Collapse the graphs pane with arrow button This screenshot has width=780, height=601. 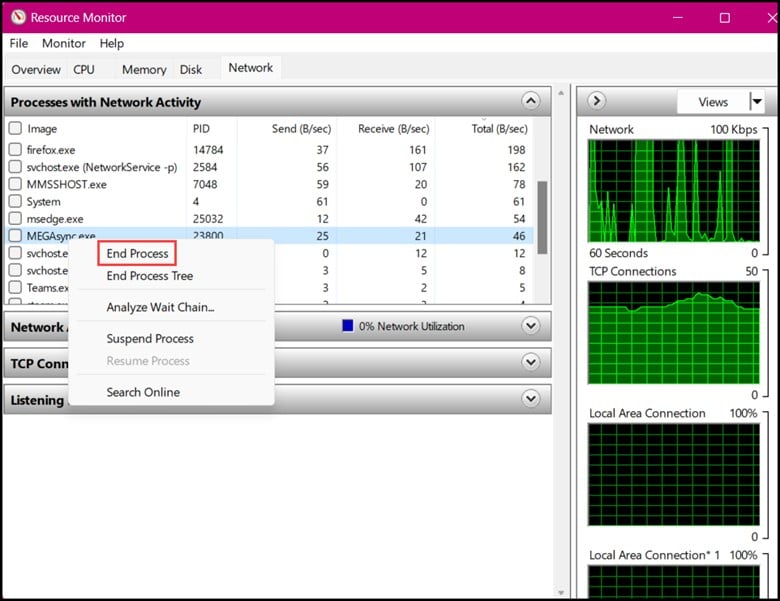point(596,101)
